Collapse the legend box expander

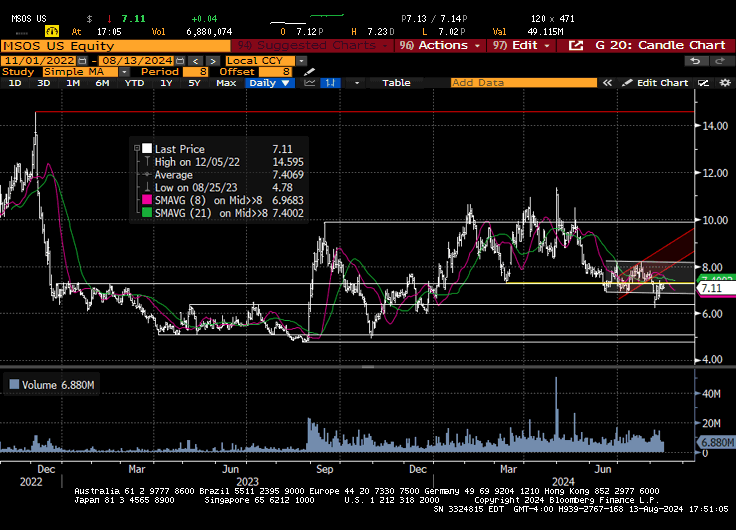tap(137, 148)
